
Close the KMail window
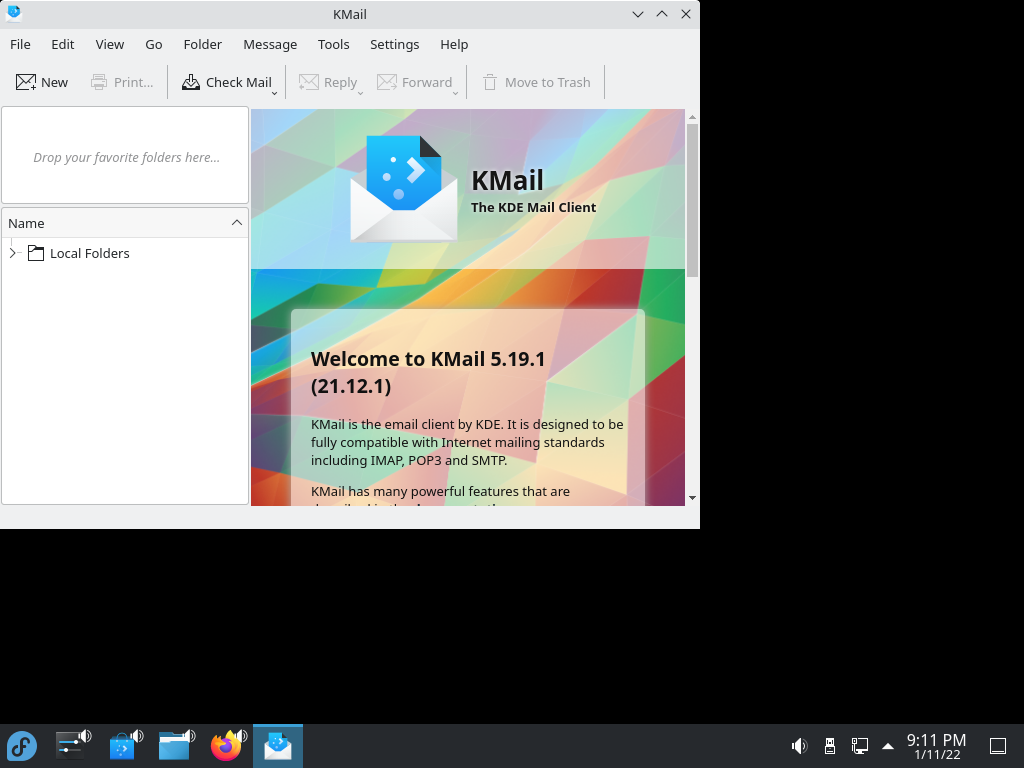point(686,14)
